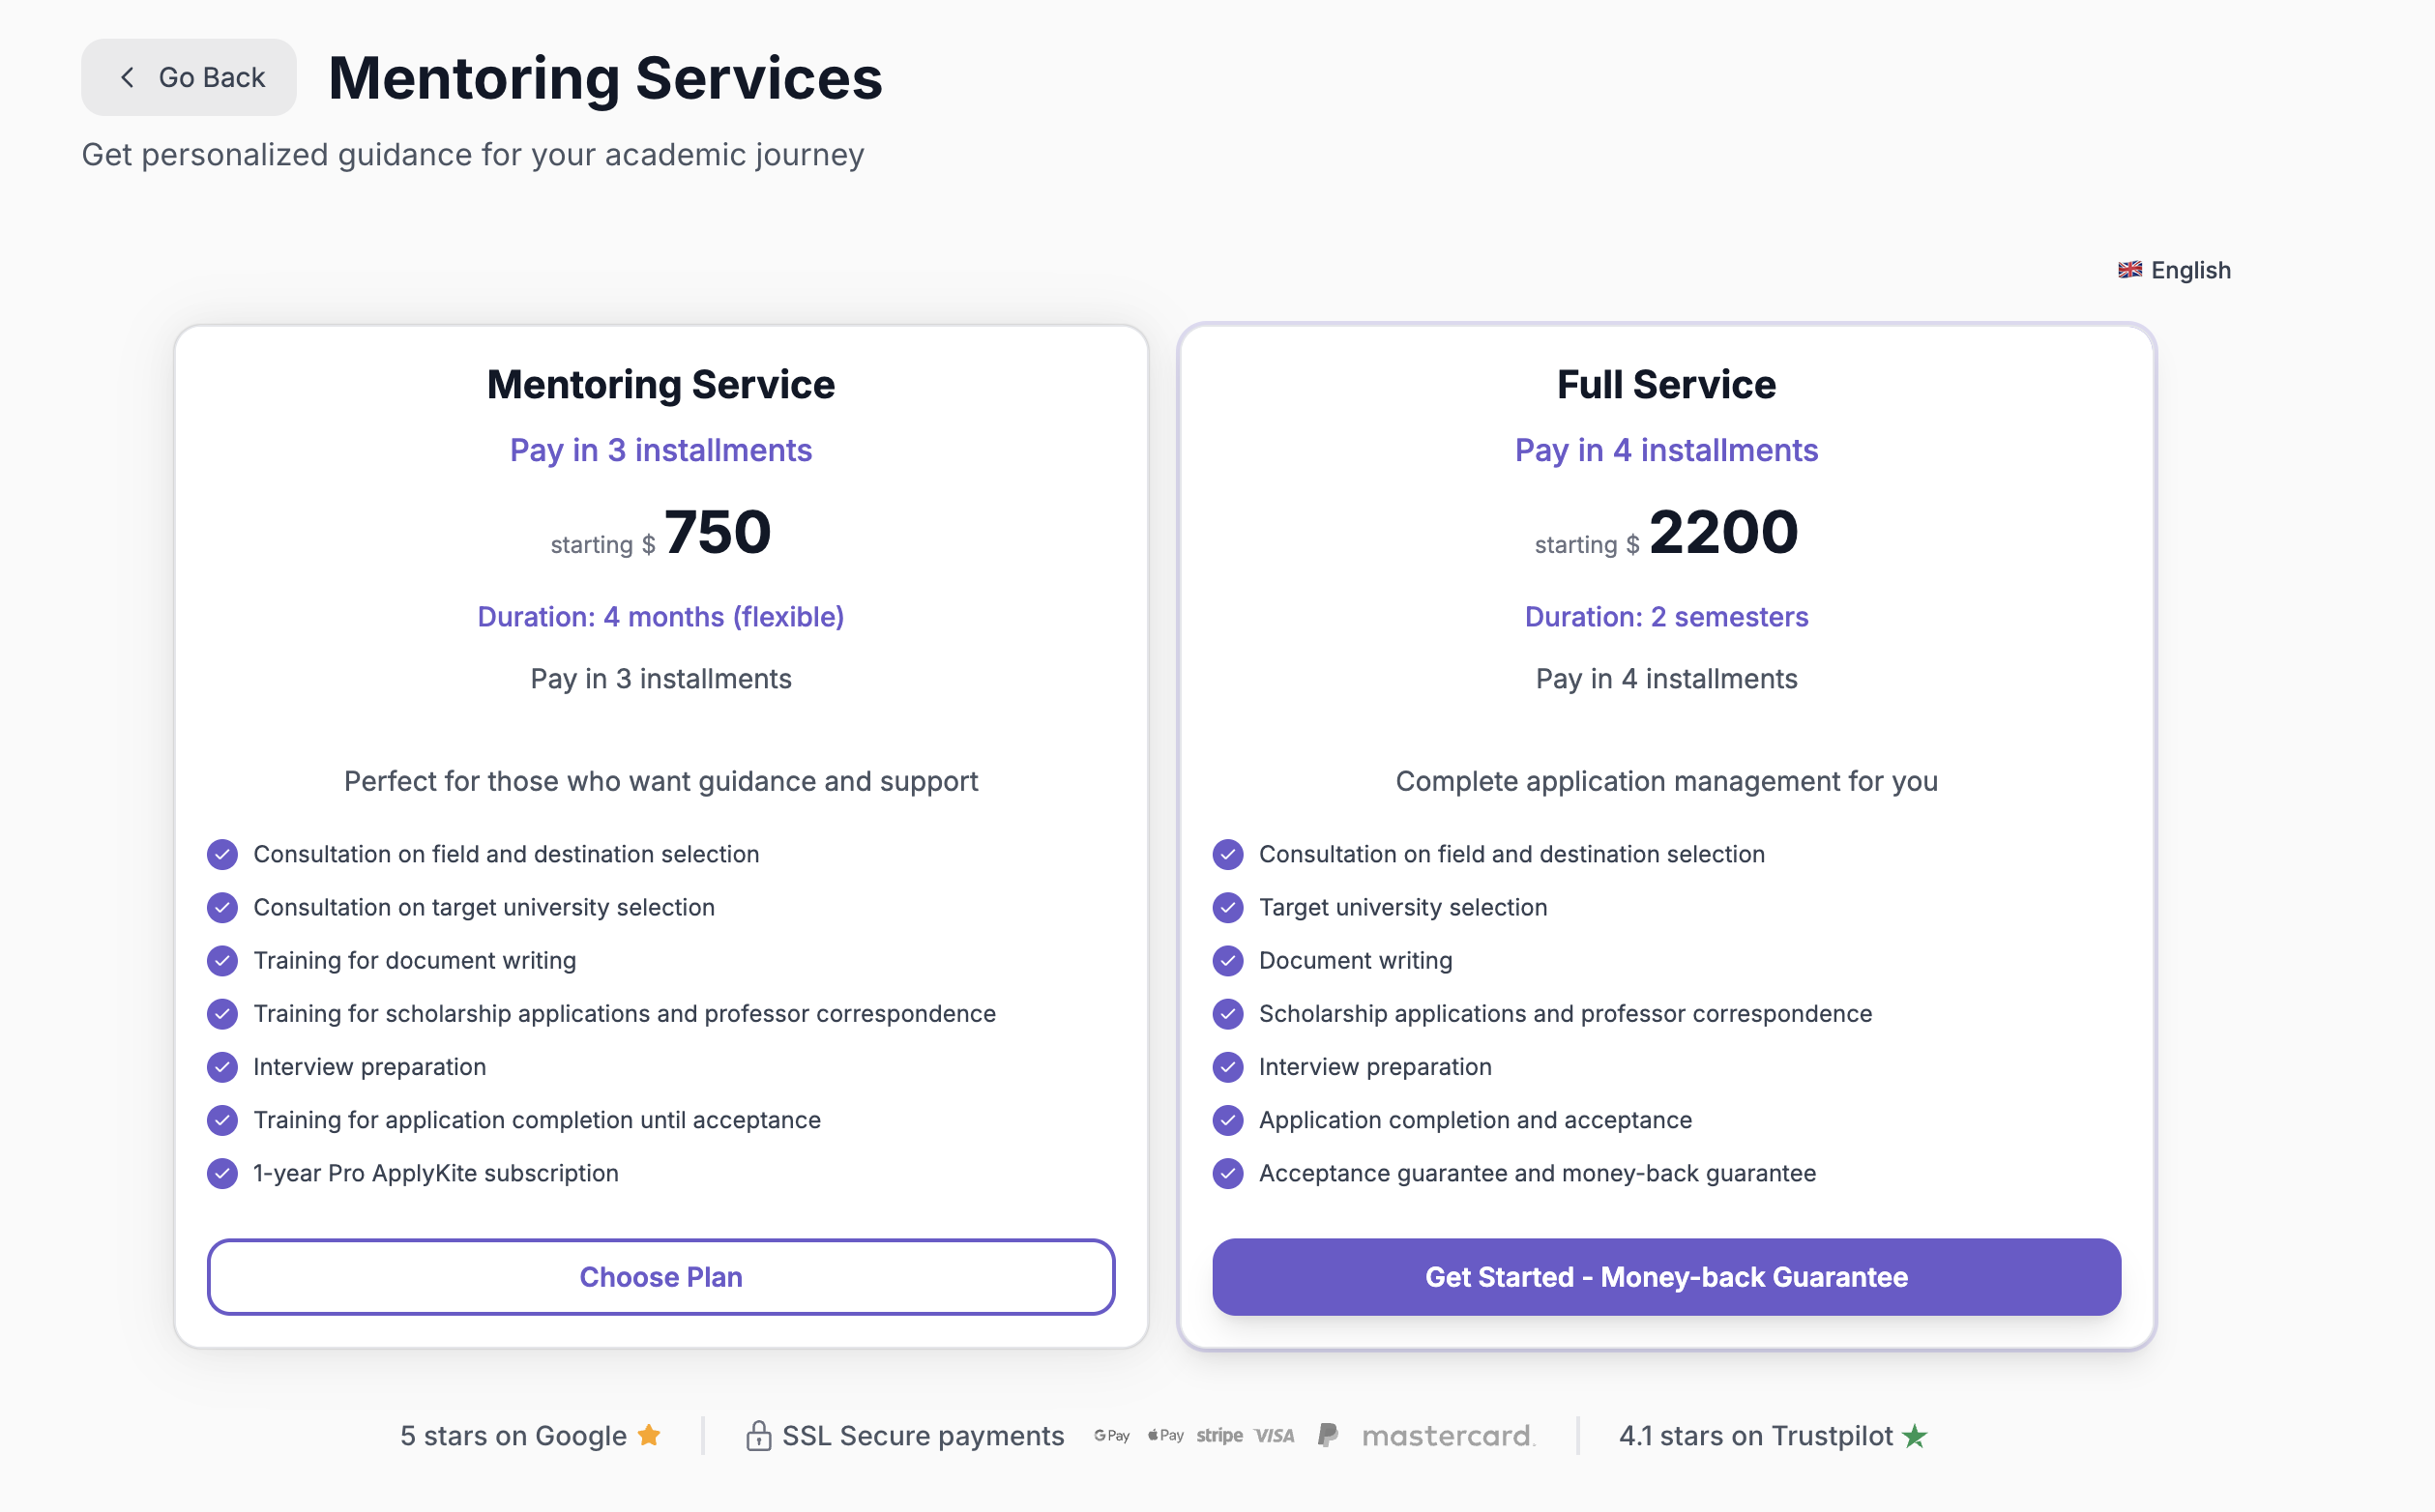
Task: Click the VISA logo icon
Action: click(x=1275, y=1436)
